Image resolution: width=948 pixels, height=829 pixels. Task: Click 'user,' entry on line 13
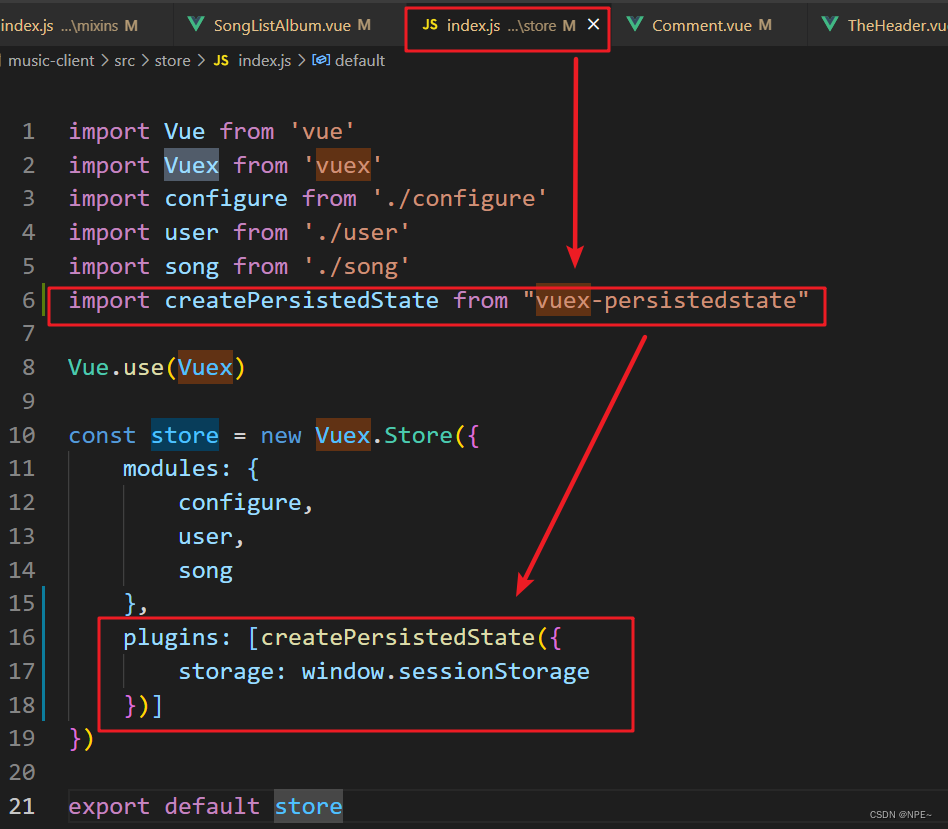click(212, 537)
